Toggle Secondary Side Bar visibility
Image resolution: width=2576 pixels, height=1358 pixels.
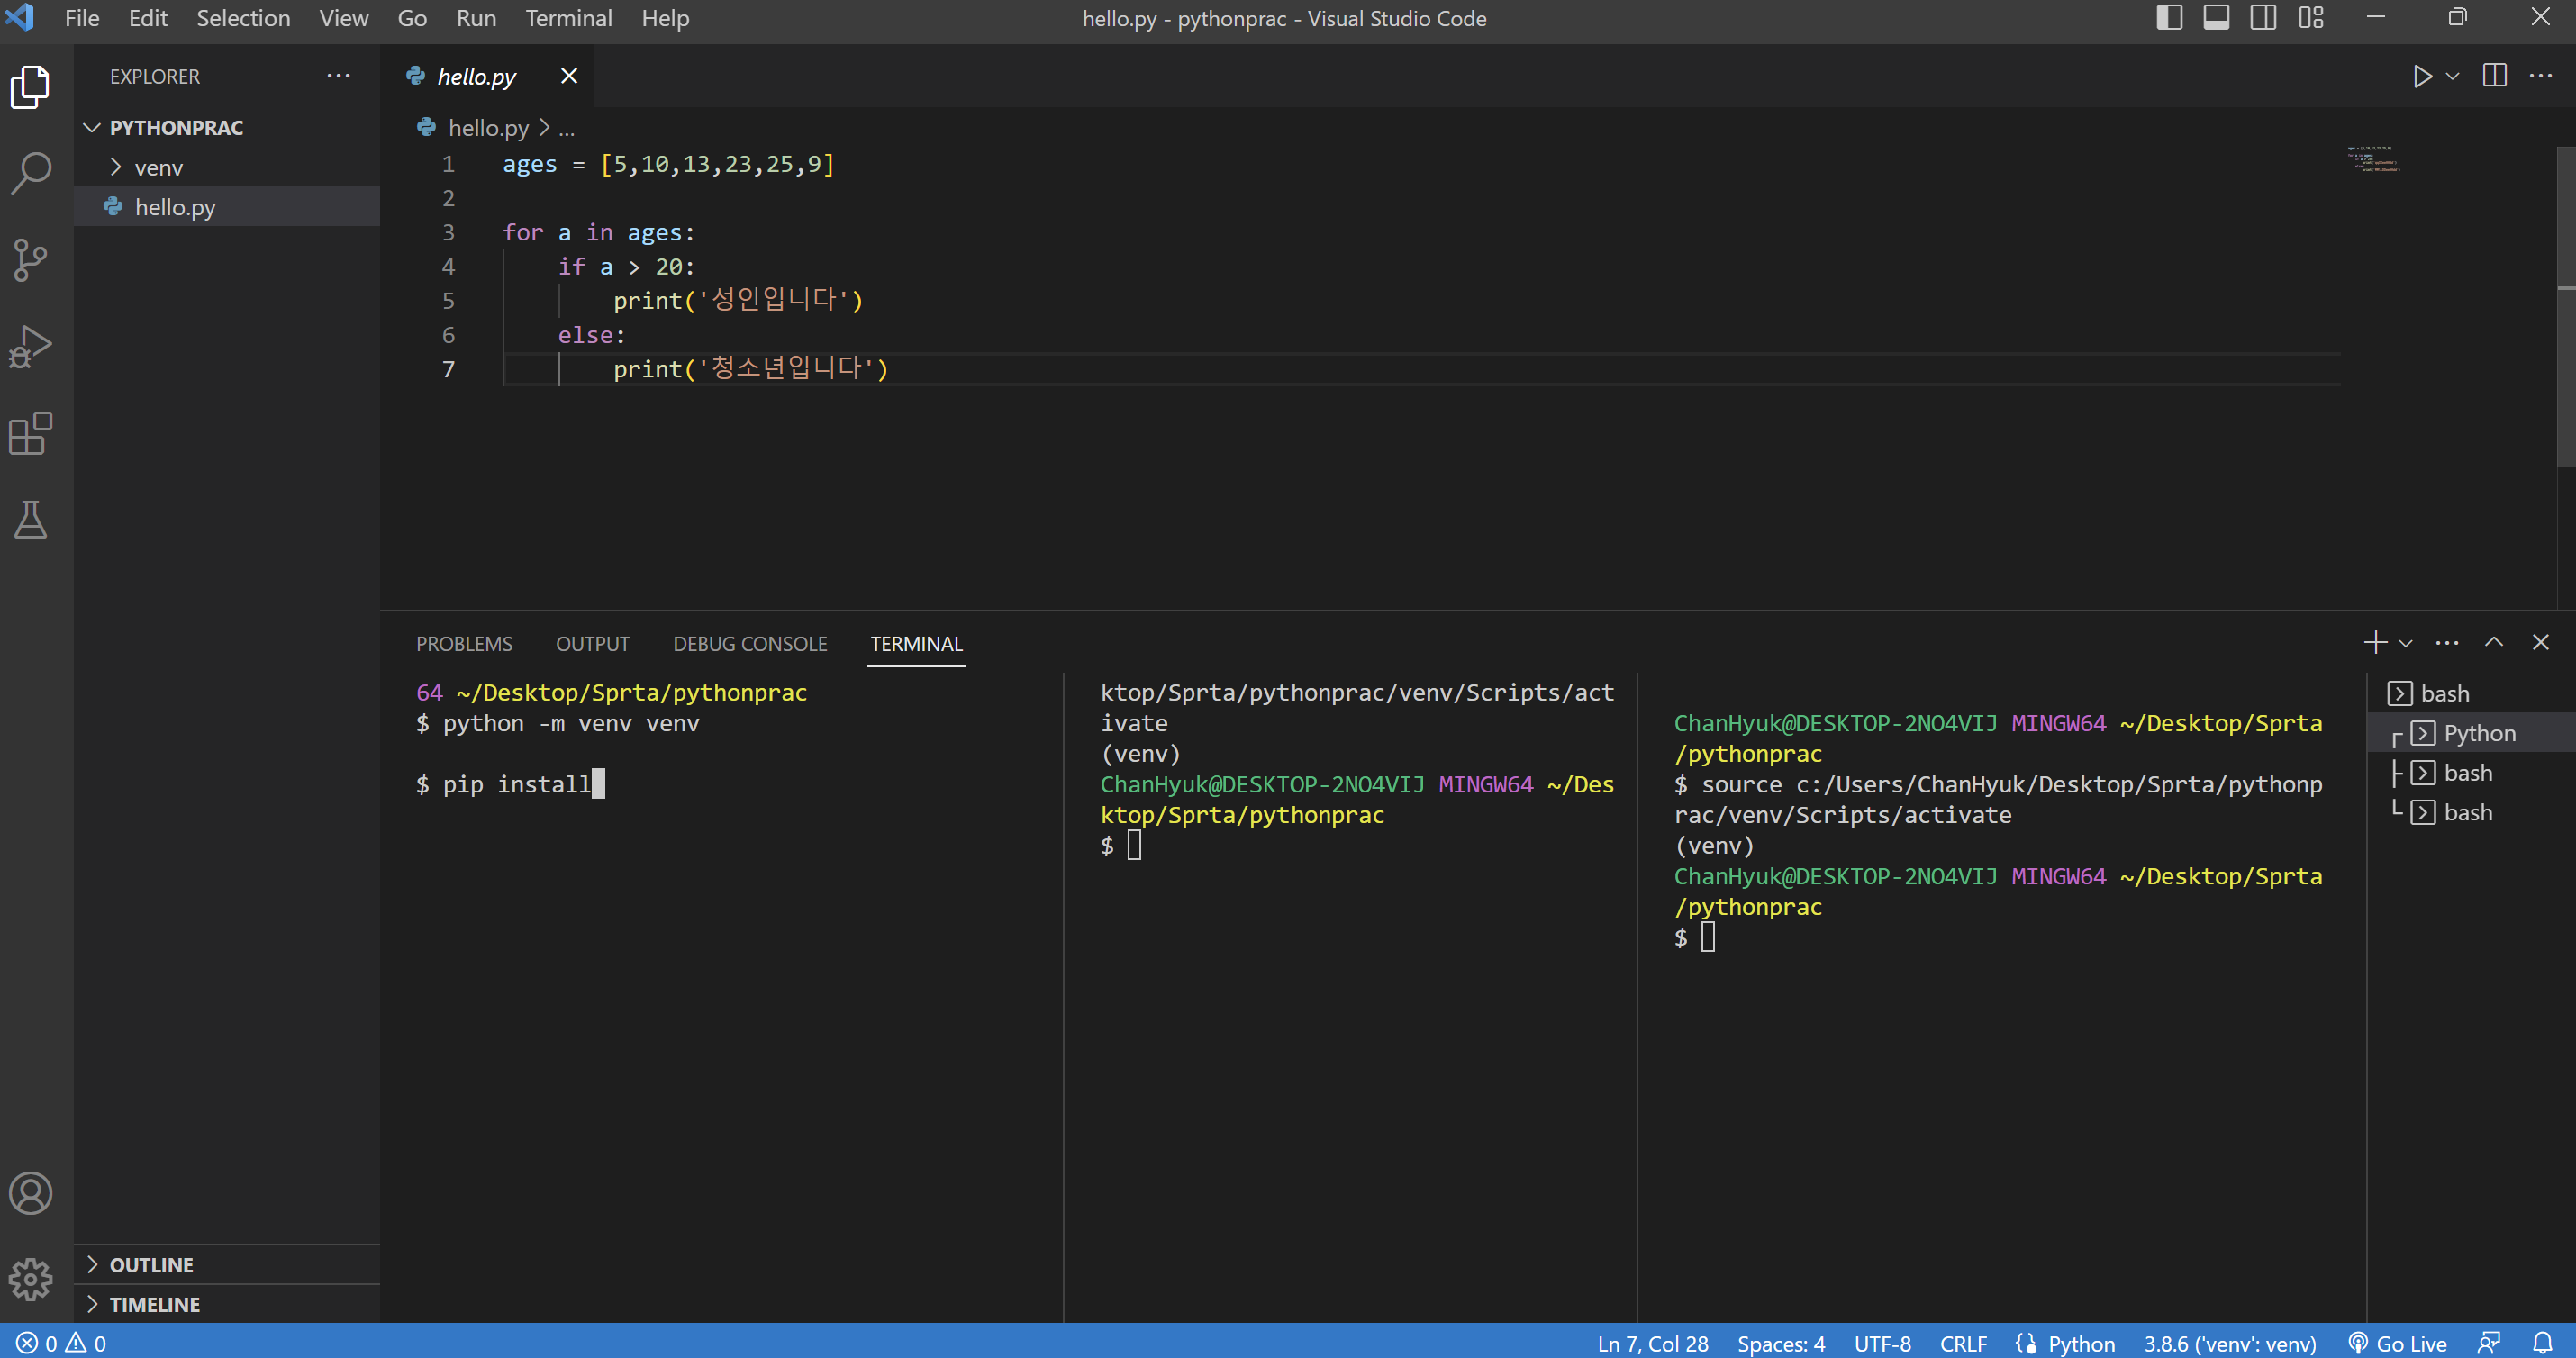2263,18
